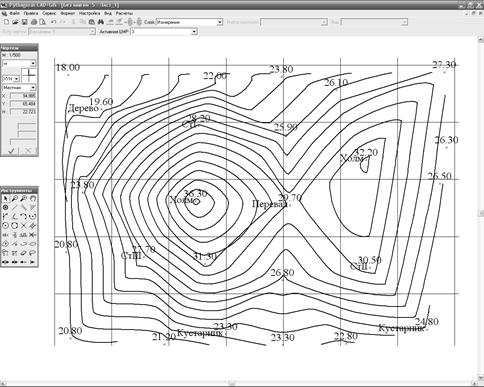
Task: Click the Y coordinate field
Action: pyautogui.click(x=23, y=104)
